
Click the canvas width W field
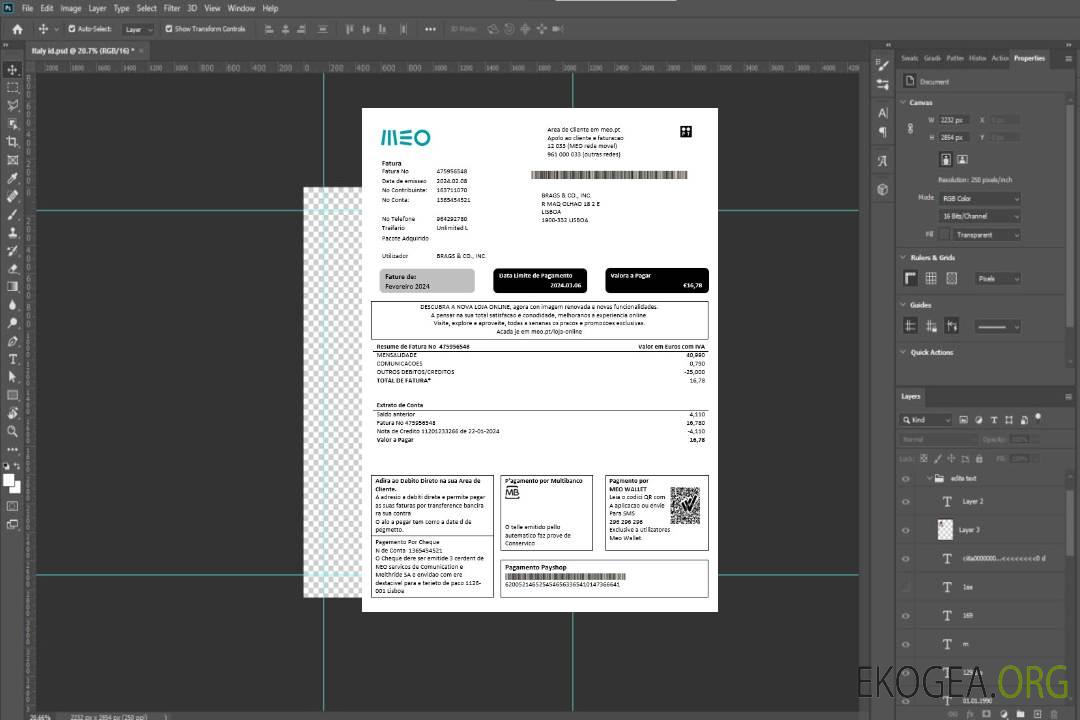coord(954,120)
